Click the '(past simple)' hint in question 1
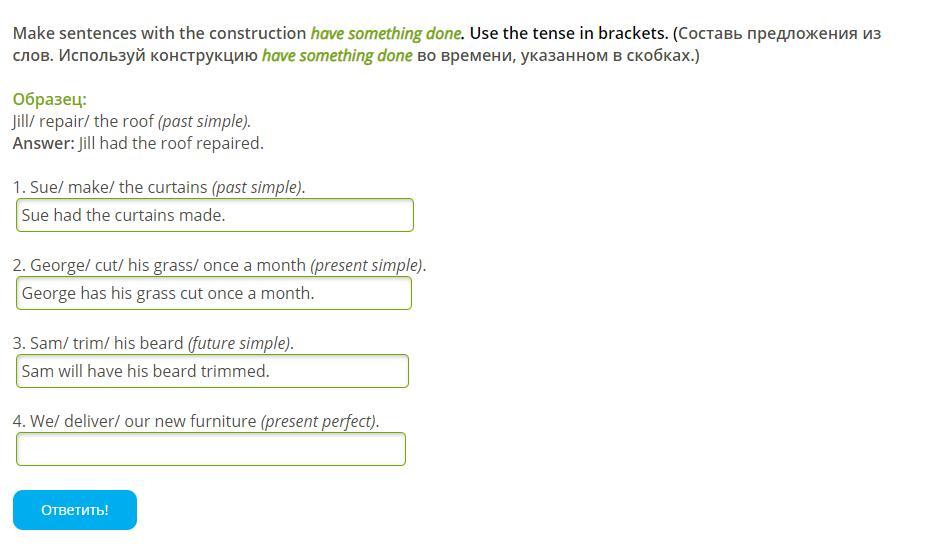This screenshot has width=938, height=557. coord(258,187)
